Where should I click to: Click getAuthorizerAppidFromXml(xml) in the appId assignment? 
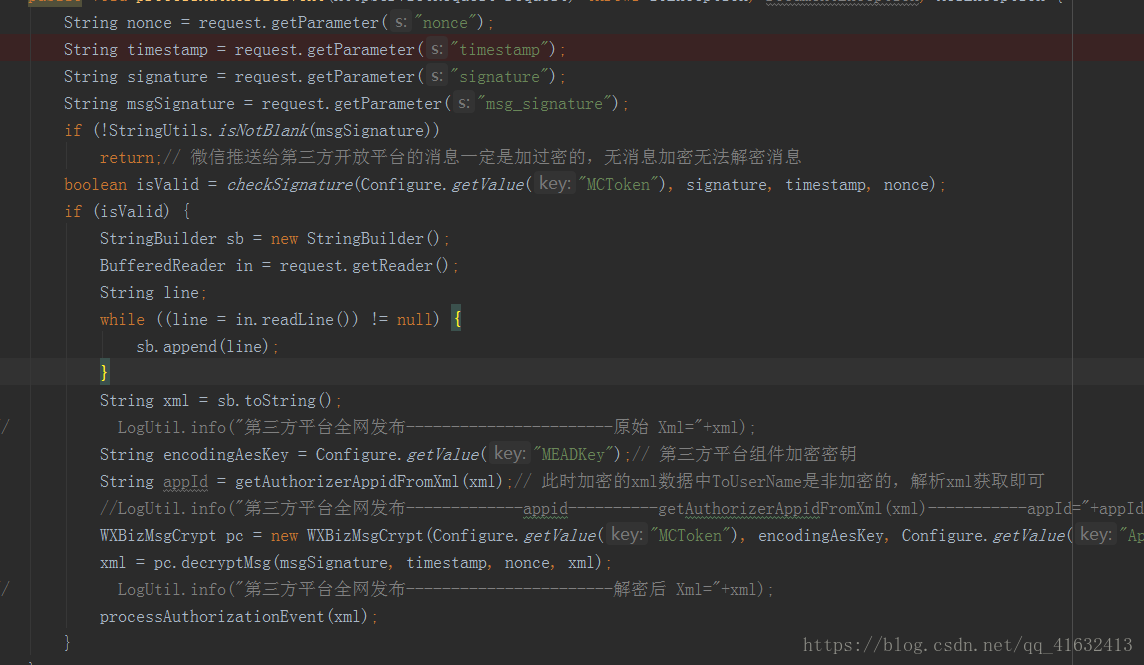click(x=369, y=482)
